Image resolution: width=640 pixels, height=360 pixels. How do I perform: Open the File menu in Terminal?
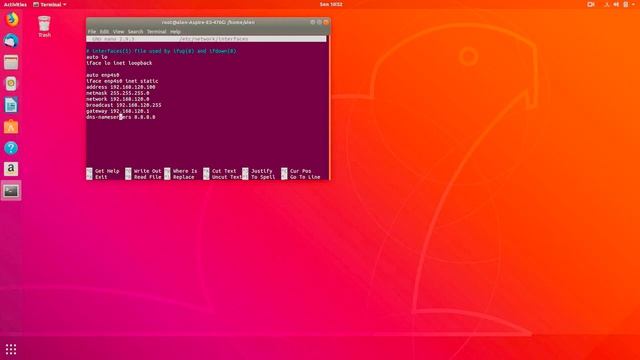pyautogui.click(x=92, y=31)
